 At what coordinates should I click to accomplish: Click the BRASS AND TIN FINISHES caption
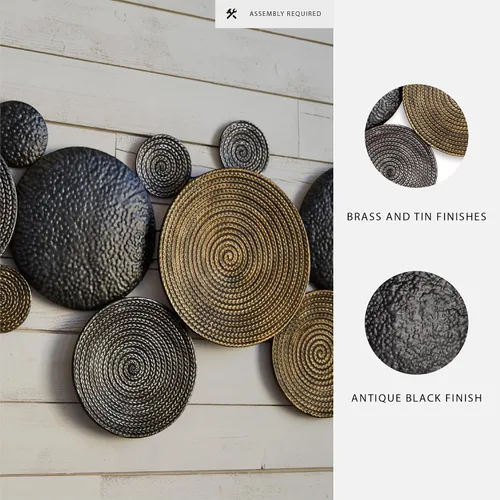click(417, 217)
